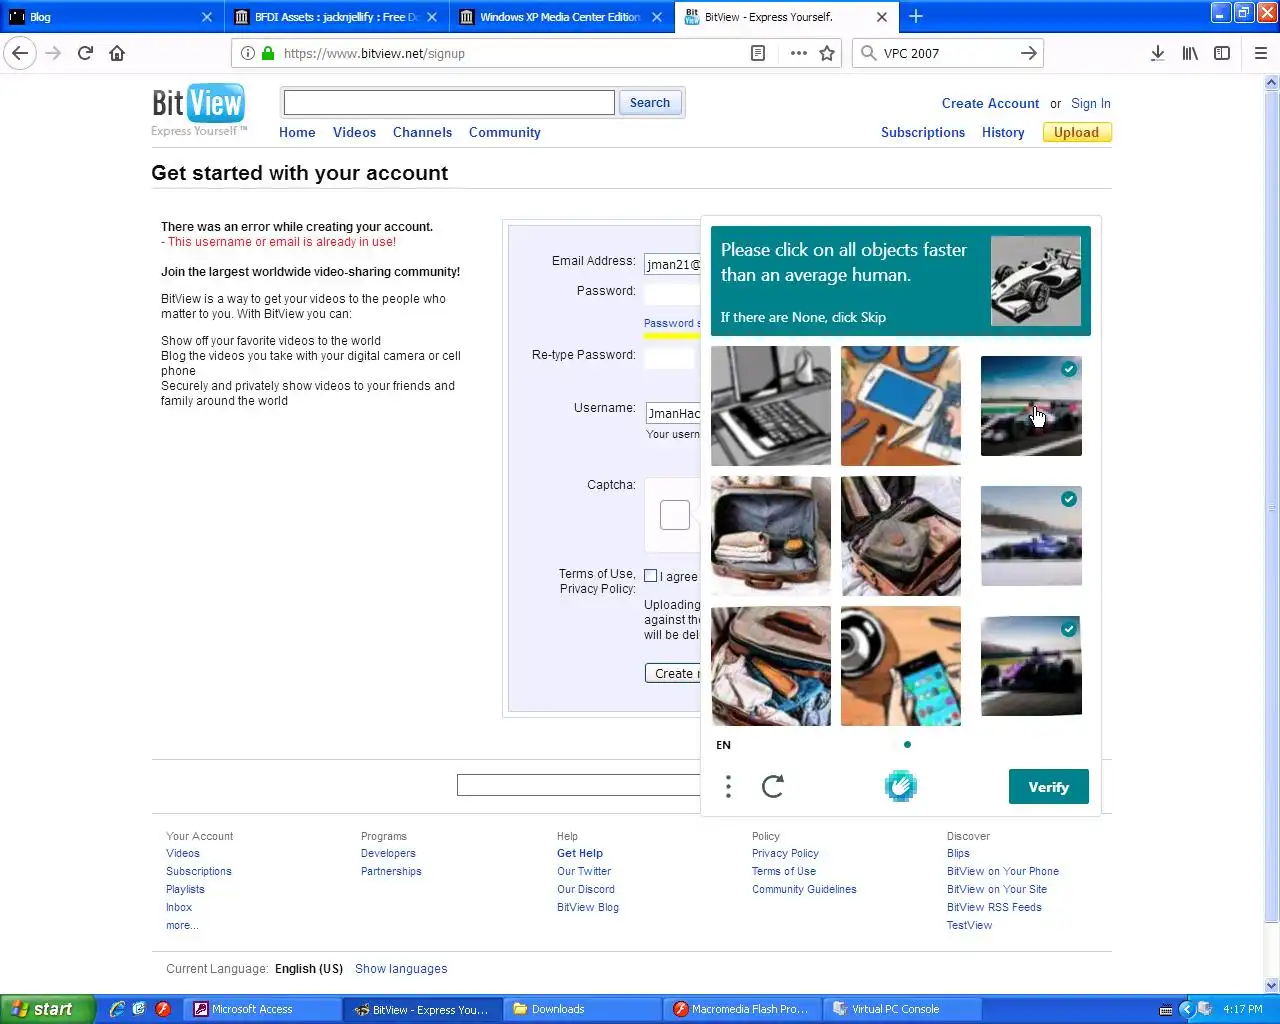Change captcha language EN selector

tap(724, 745)
